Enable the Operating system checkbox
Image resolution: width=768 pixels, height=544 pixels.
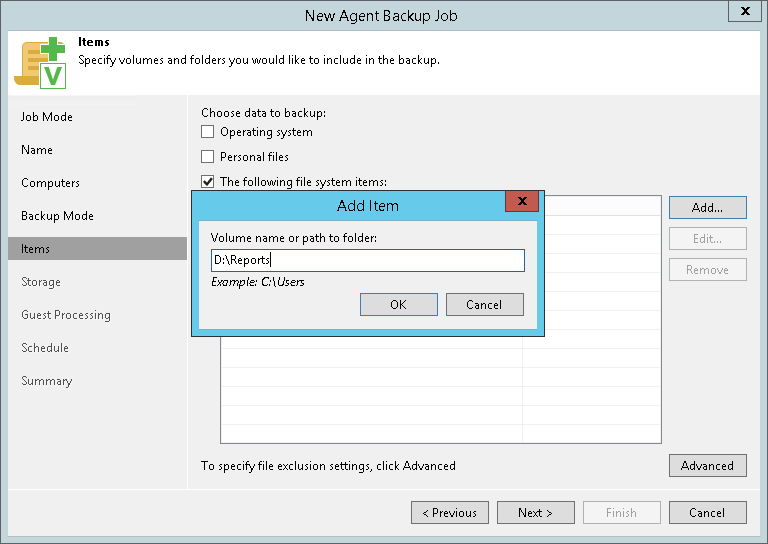tap(208, 132)
